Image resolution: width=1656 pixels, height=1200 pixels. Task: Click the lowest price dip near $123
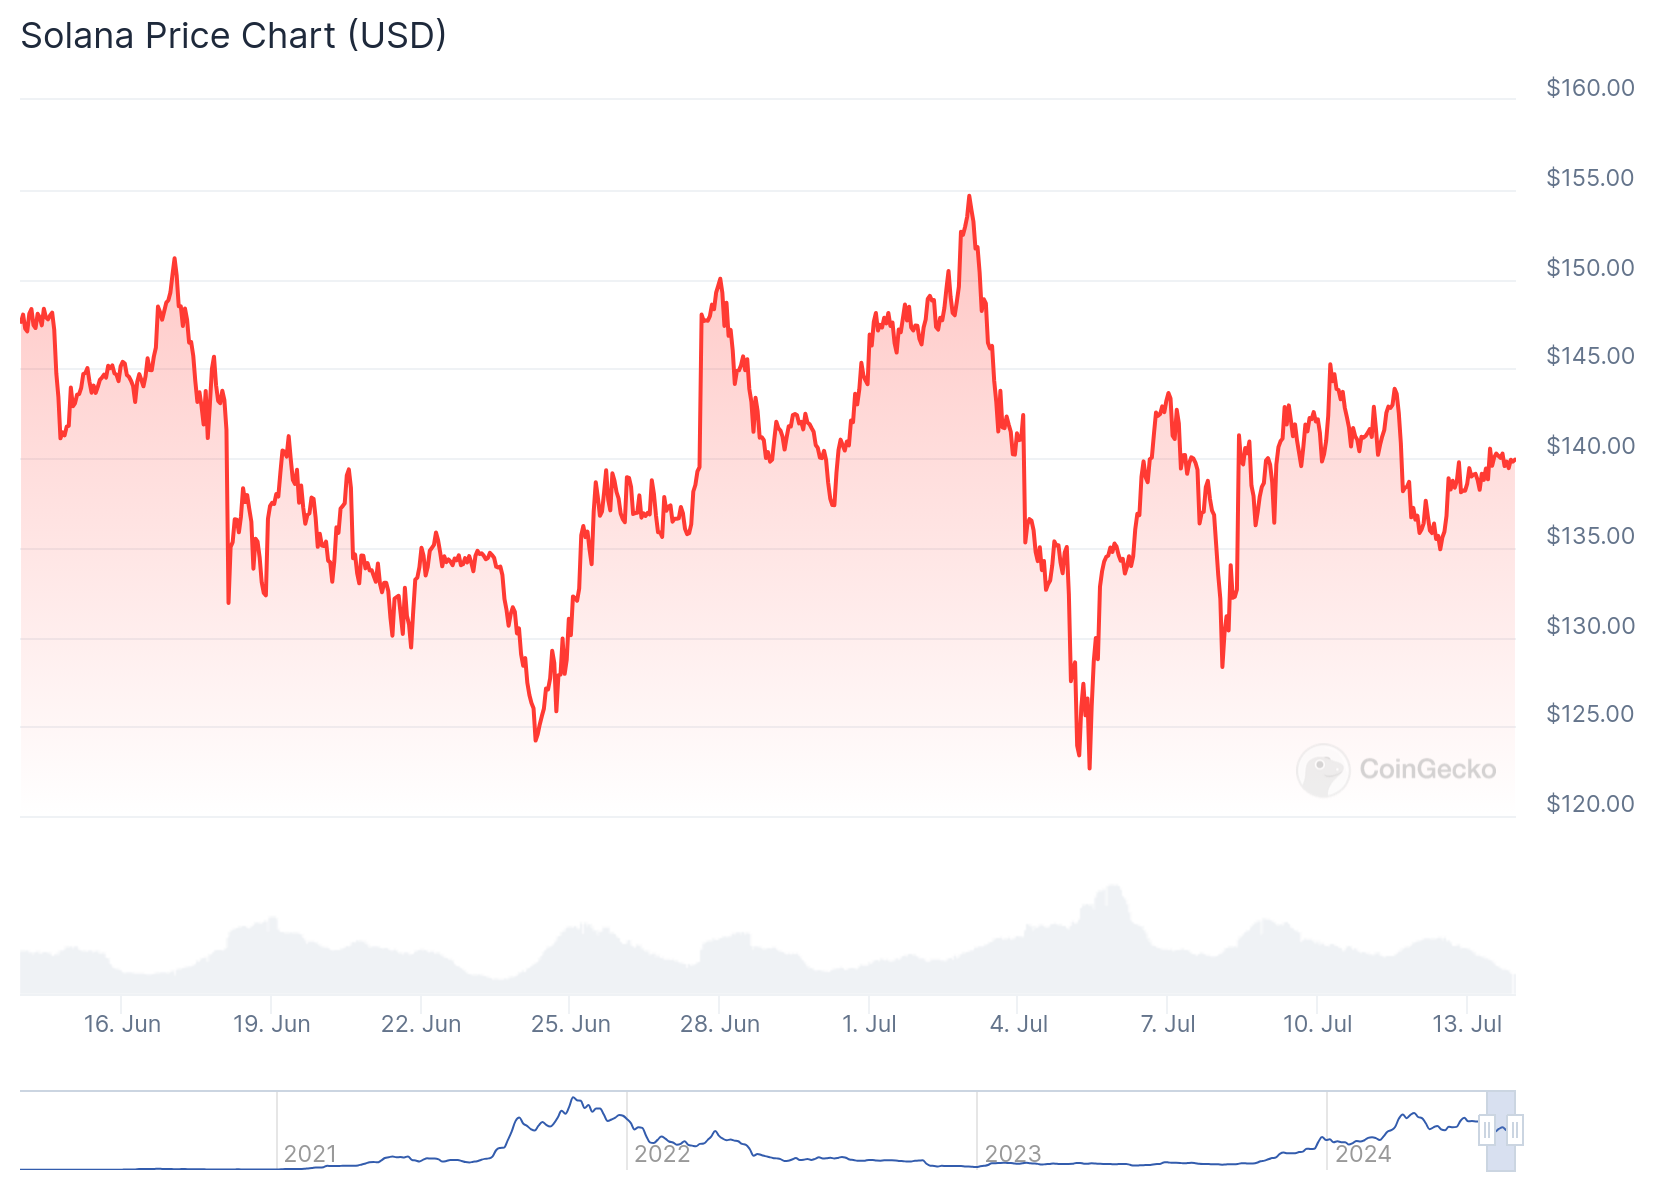(x=1089, y=767)
